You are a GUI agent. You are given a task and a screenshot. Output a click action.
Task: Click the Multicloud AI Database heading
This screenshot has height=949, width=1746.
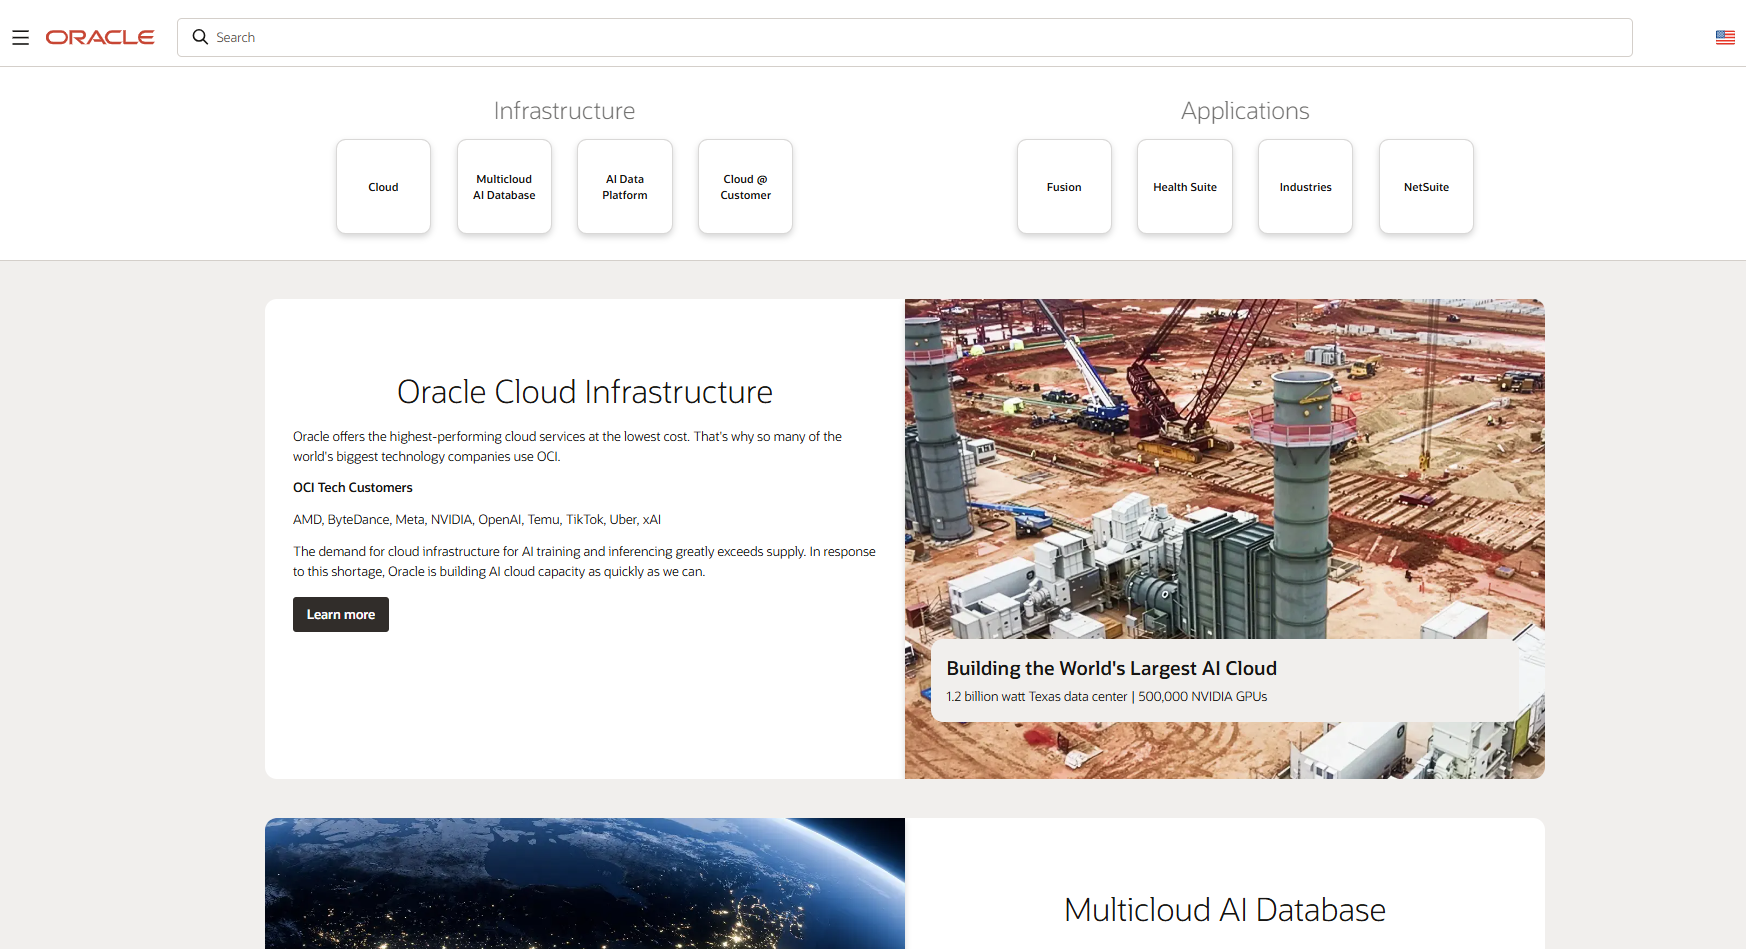[x=1225, y=910]
